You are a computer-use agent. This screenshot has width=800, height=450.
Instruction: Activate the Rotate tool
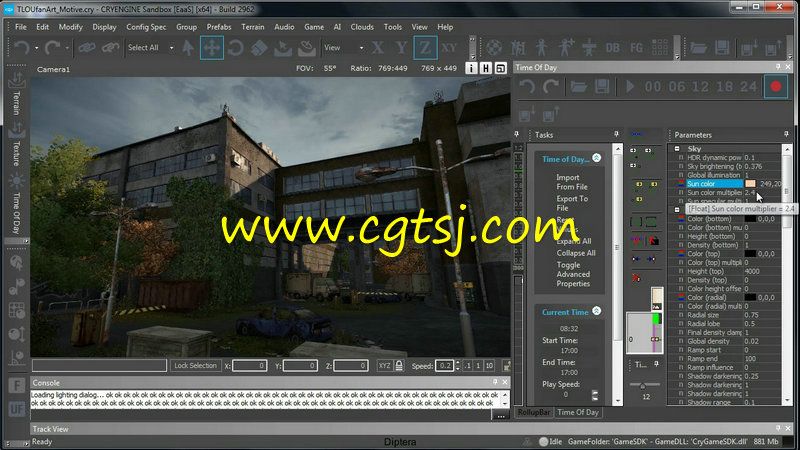tap(236, 48)
